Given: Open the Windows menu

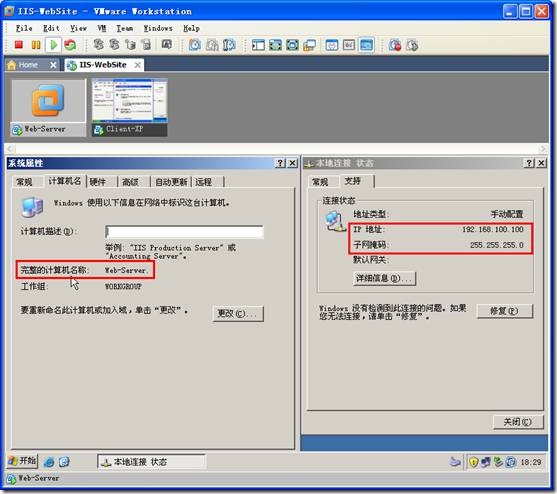Looking at the screenshot, I should (x=158, y=28).
